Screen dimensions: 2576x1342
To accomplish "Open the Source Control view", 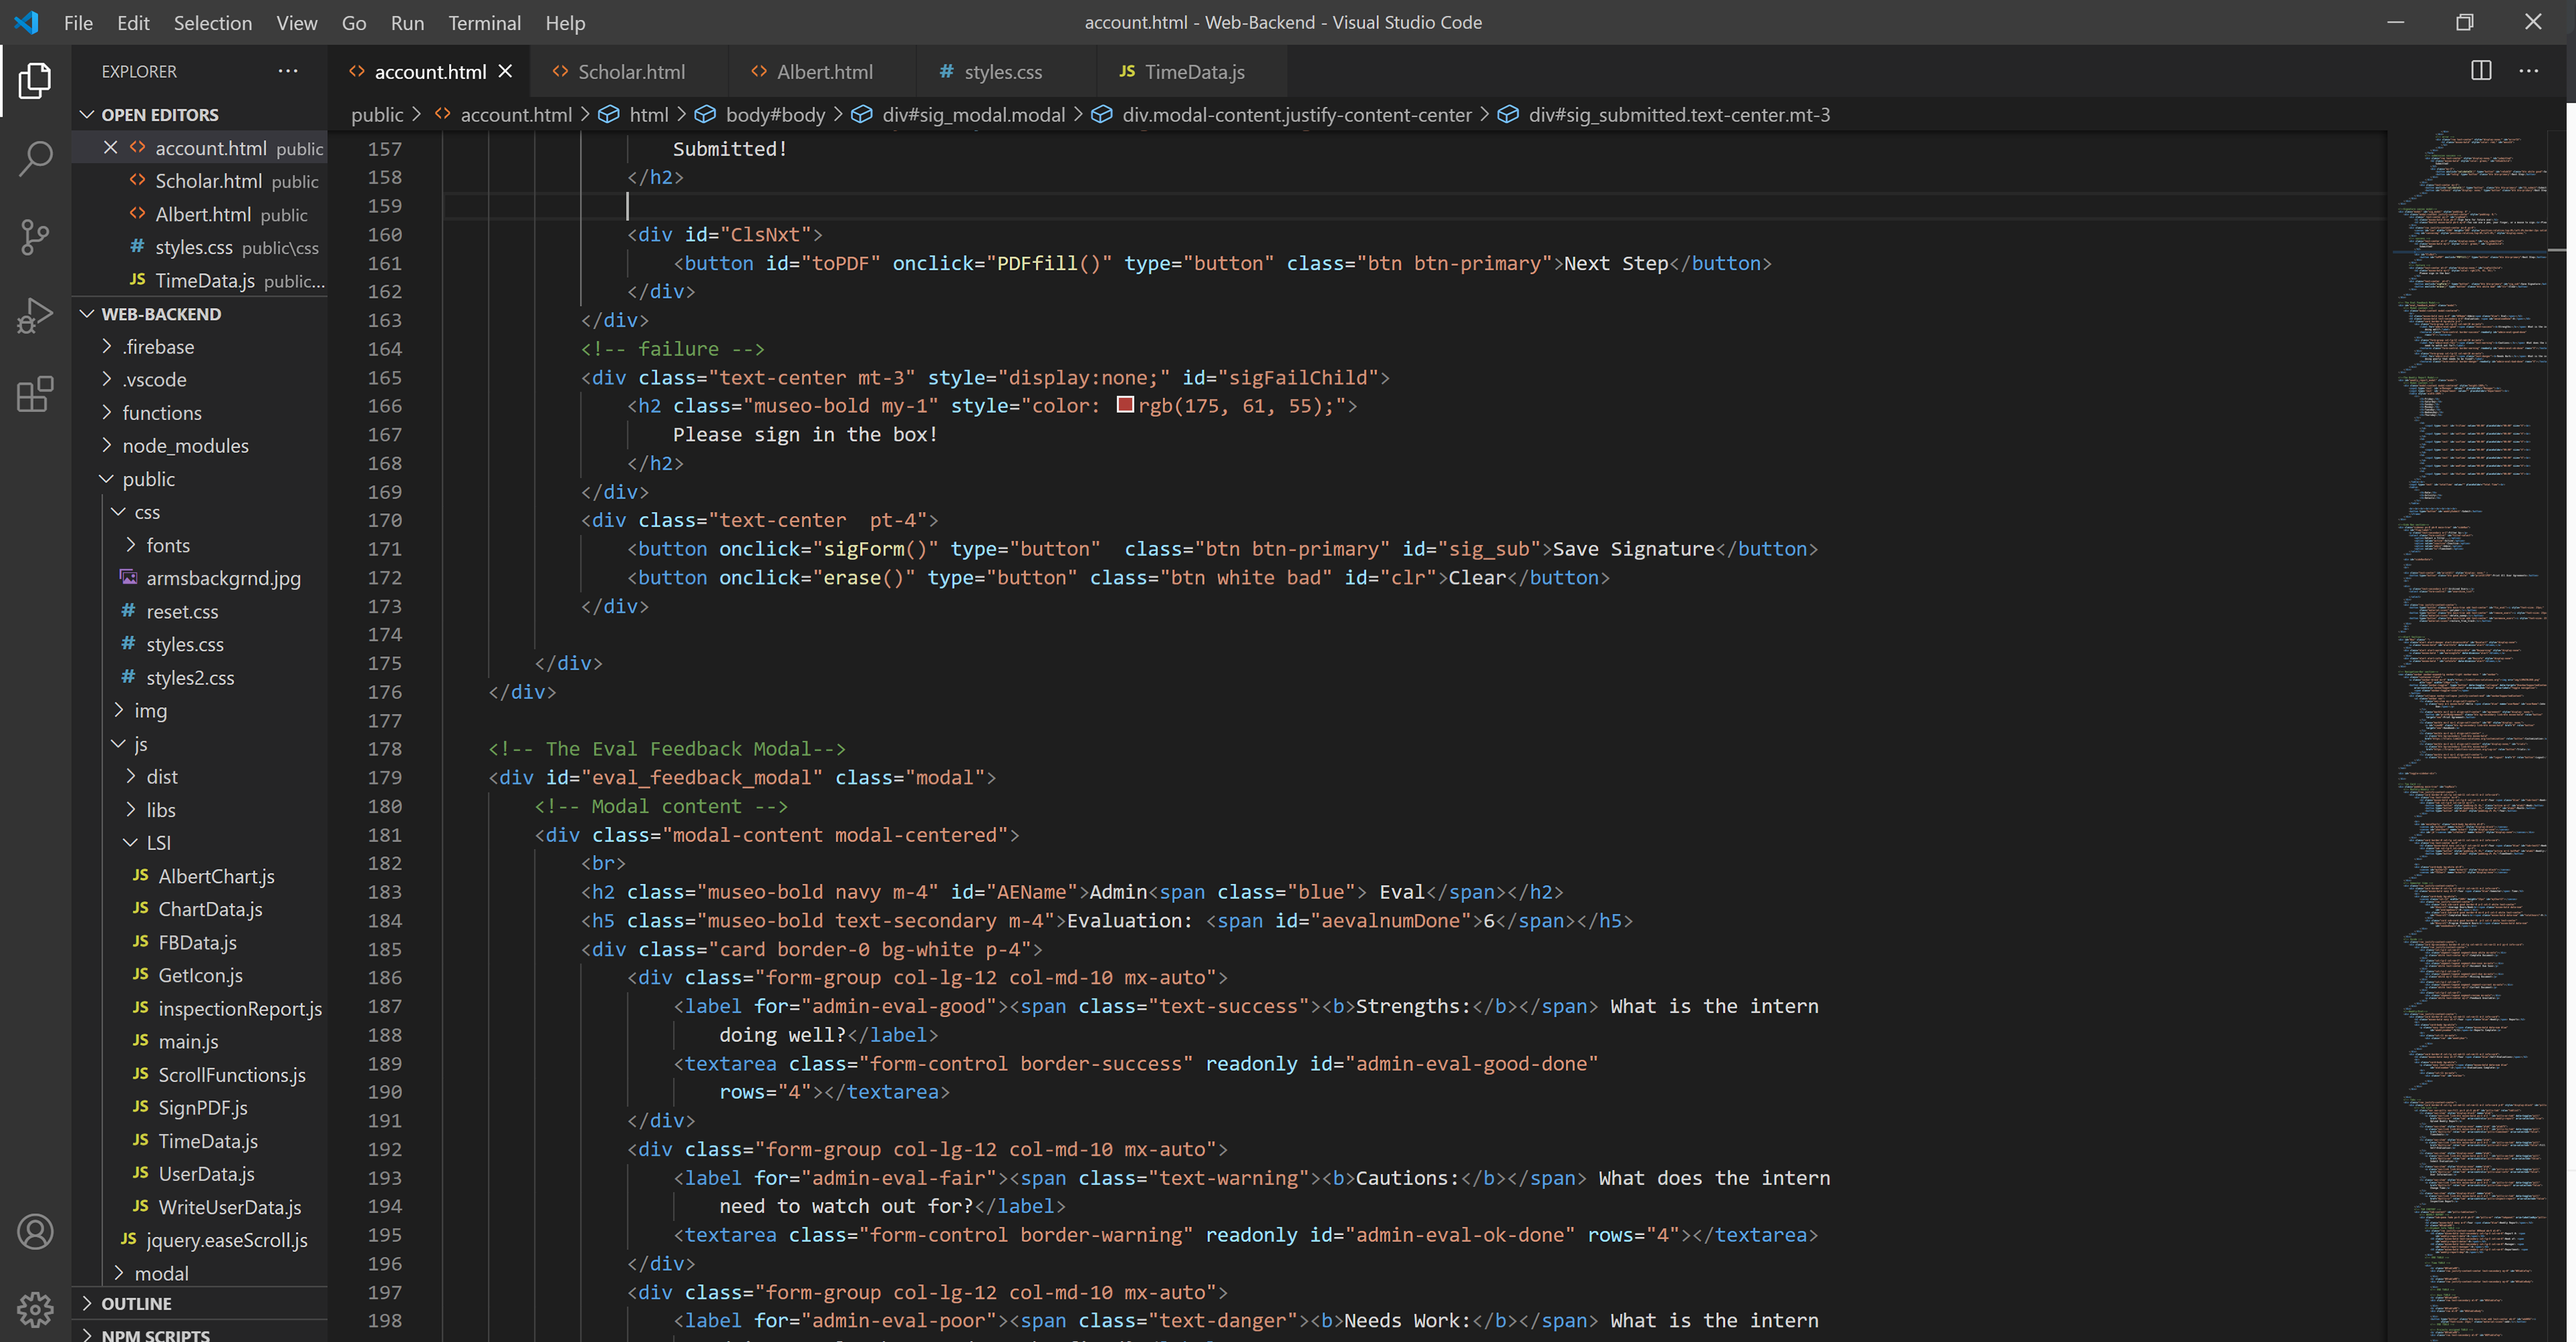I will pyautogui.click(x=35, y=237).
